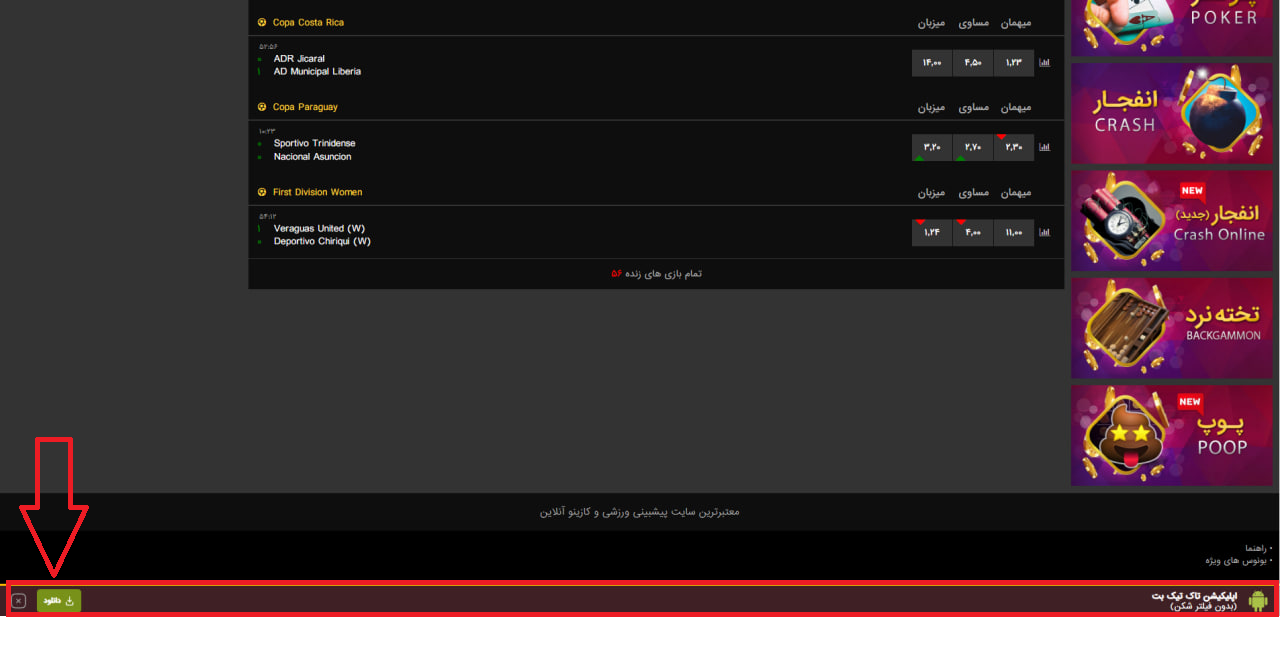The image size is (1280, 648).
Task: Open statistics icon for Sportivo Trinidense match
Action: pyautogui.click(x=1044, y=148)
